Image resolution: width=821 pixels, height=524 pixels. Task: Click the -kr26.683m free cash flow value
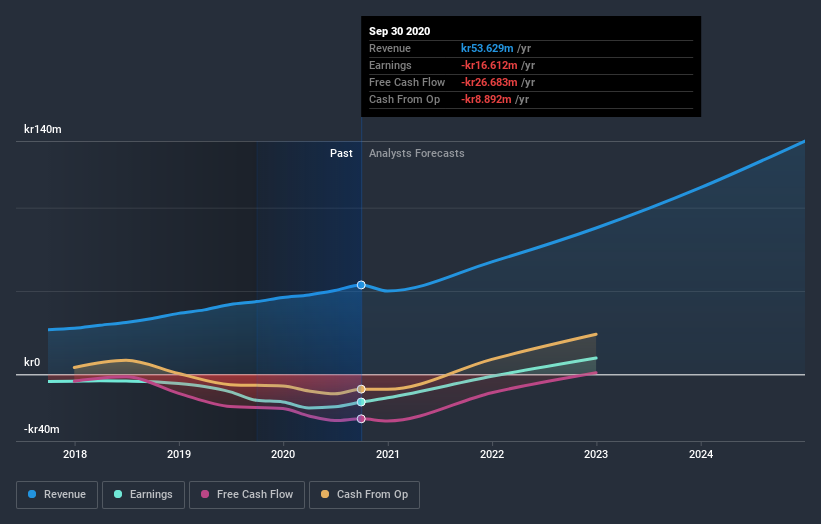[489, 82]
